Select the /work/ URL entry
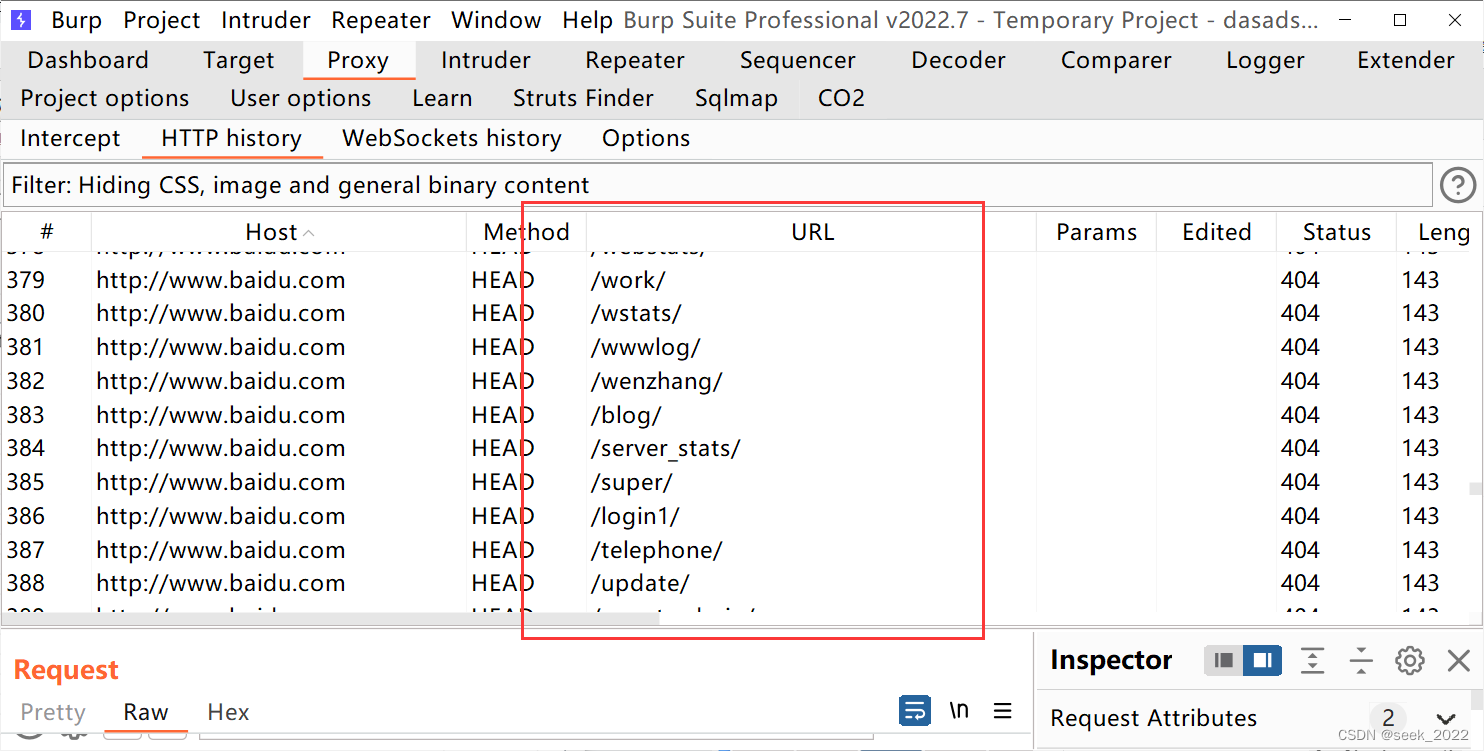Image resolution: width=1484 pixels, height=751 pixels. (x=628, y=280)
